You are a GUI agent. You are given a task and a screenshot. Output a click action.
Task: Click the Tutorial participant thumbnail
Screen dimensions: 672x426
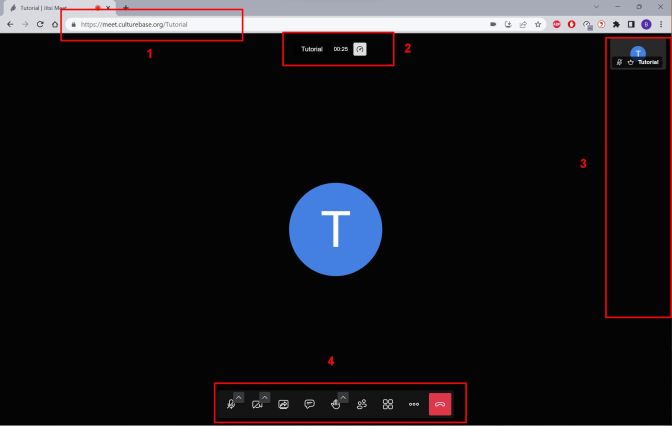638,55
